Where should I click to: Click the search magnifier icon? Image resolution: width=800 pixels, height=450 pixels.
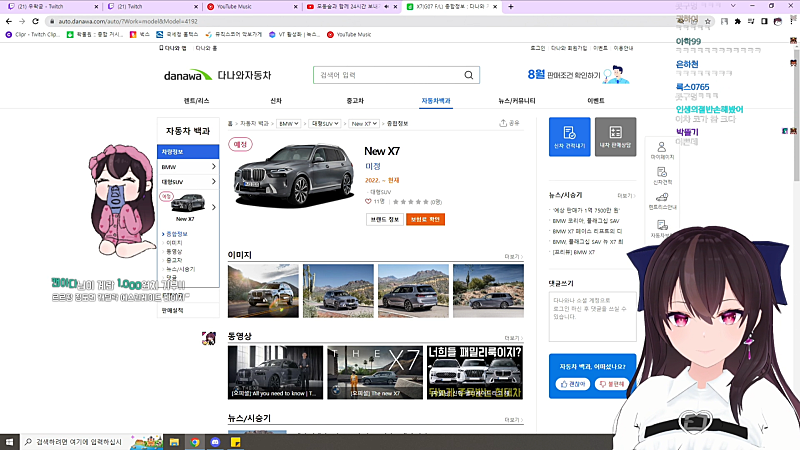tap(467, 75)
